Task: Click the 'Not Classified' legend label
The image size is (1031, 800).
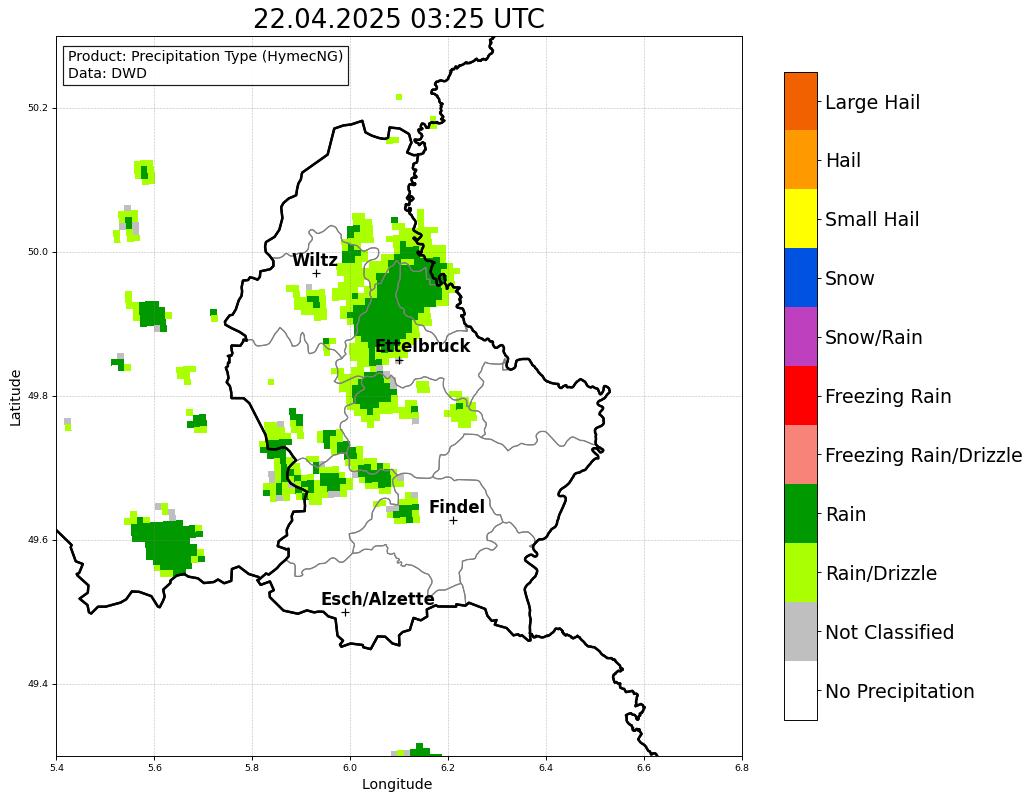Action: click(x=890, y=632)
